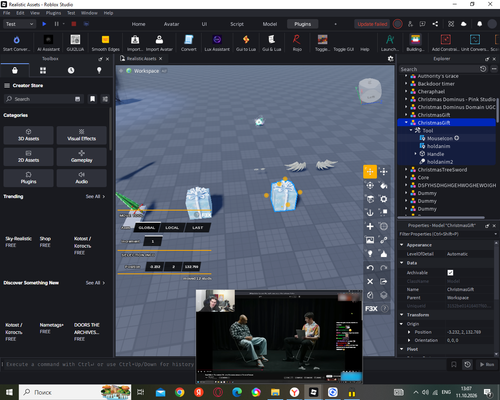Open the Gui to Lua plugin
This screenshot has height=400, width=500.
click(x=246, y=43)
